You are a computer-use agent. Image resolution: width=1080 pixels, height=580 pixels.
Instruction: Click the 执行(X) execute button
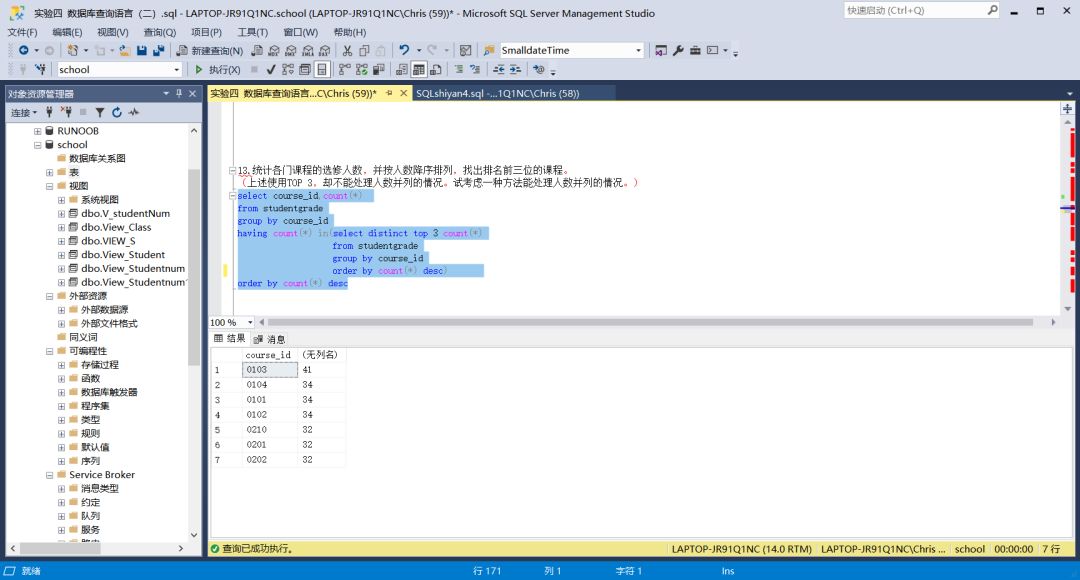click(217, 70)
